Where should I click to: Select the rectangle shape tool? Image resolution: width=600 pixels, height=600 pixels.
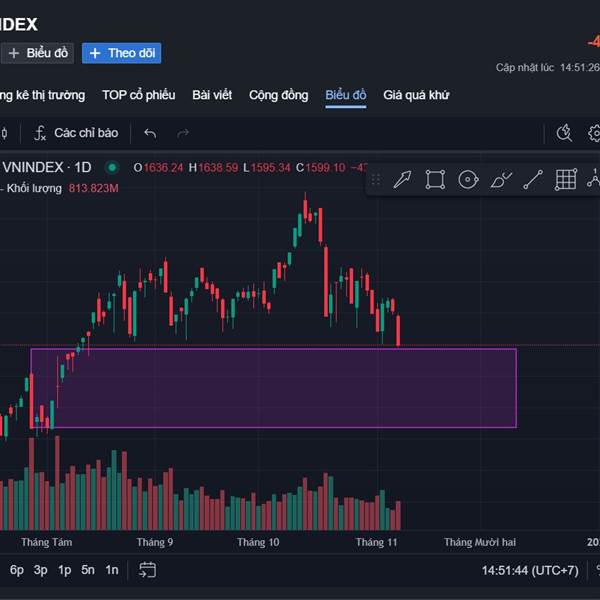(x=435, y=179)
